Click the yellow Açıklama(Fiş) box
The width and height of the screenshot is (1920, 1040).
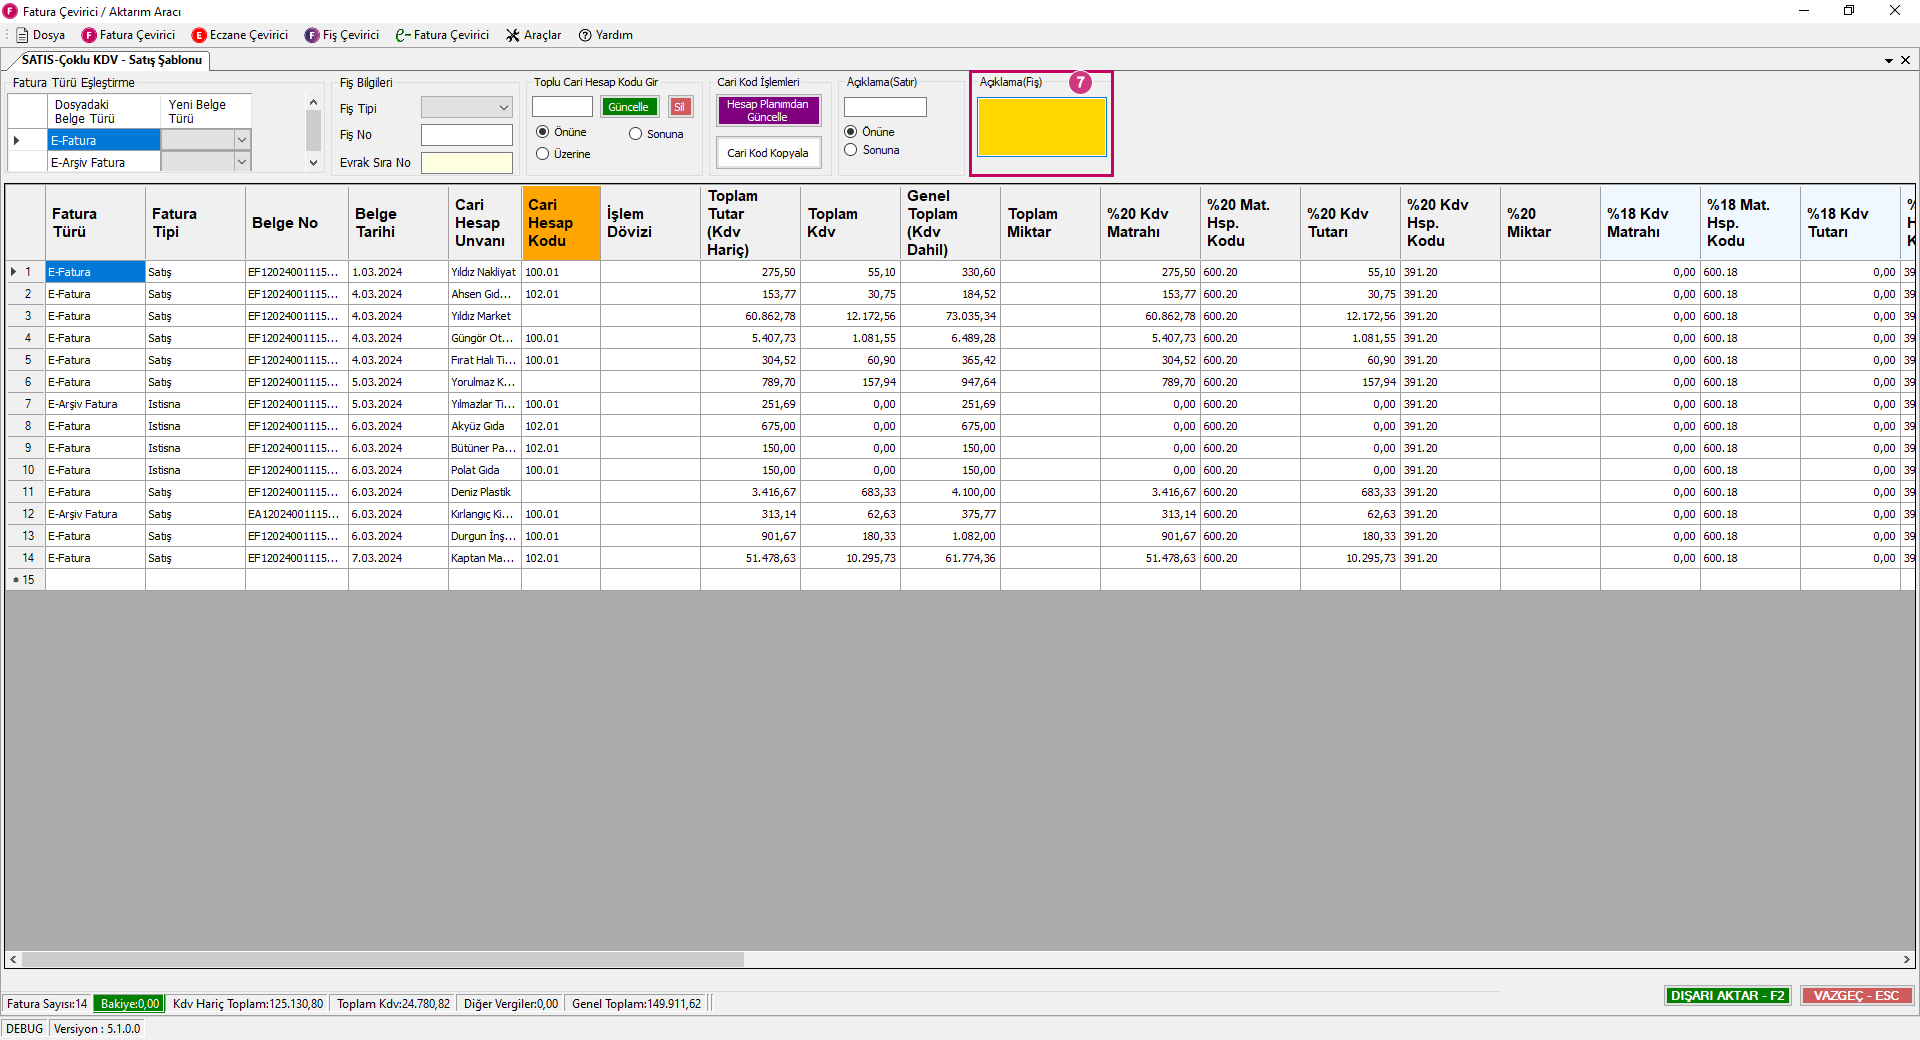click(x=1041, y=127)
